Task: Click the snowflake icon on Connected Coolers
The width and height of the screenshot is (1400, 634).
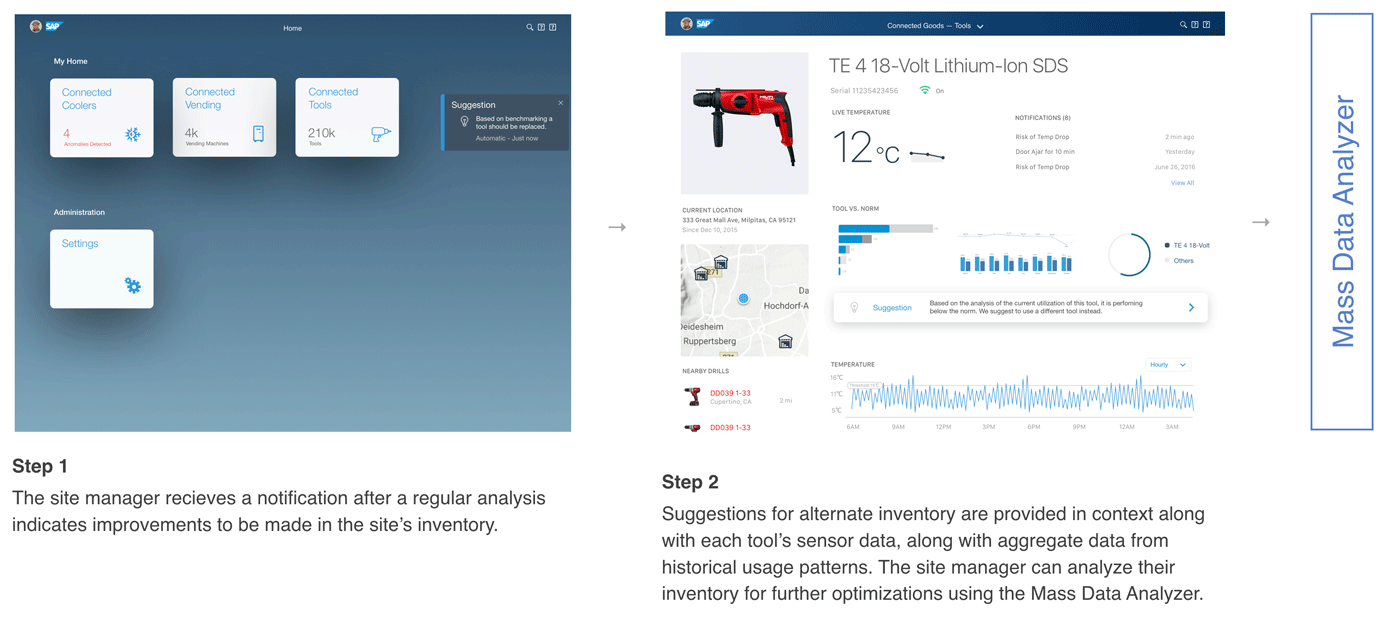Action: pos(133,134)
